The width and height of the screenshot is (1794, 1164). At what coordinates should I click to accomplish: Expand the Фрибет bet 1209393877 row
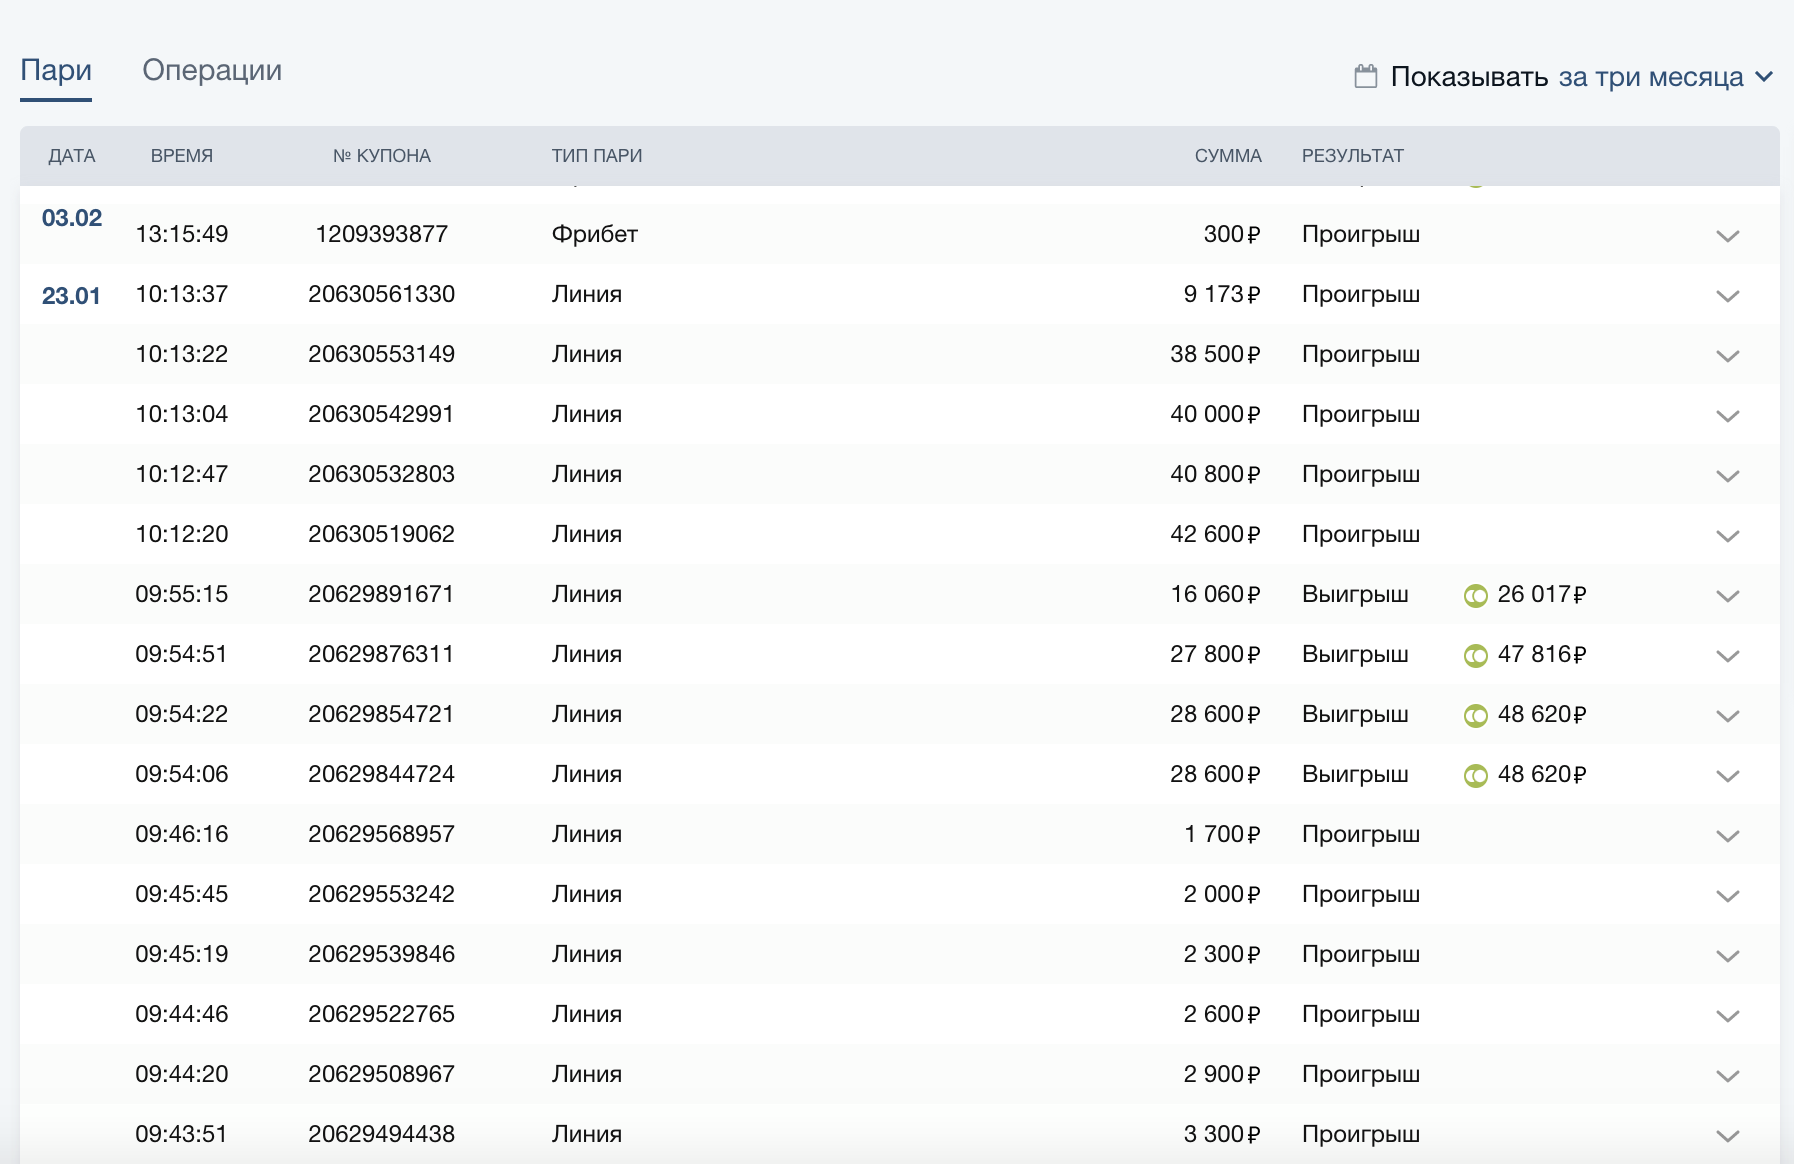pos(1727,236)
